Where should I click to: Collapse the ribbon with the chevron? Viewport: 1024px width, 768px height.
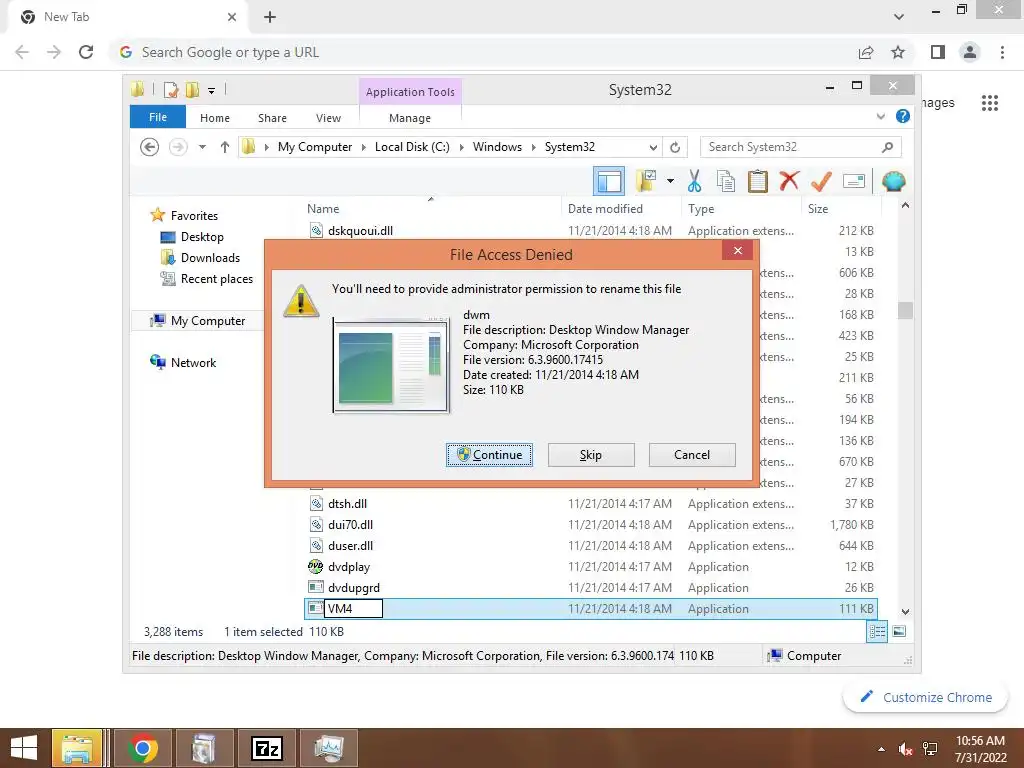click(881, 116)
